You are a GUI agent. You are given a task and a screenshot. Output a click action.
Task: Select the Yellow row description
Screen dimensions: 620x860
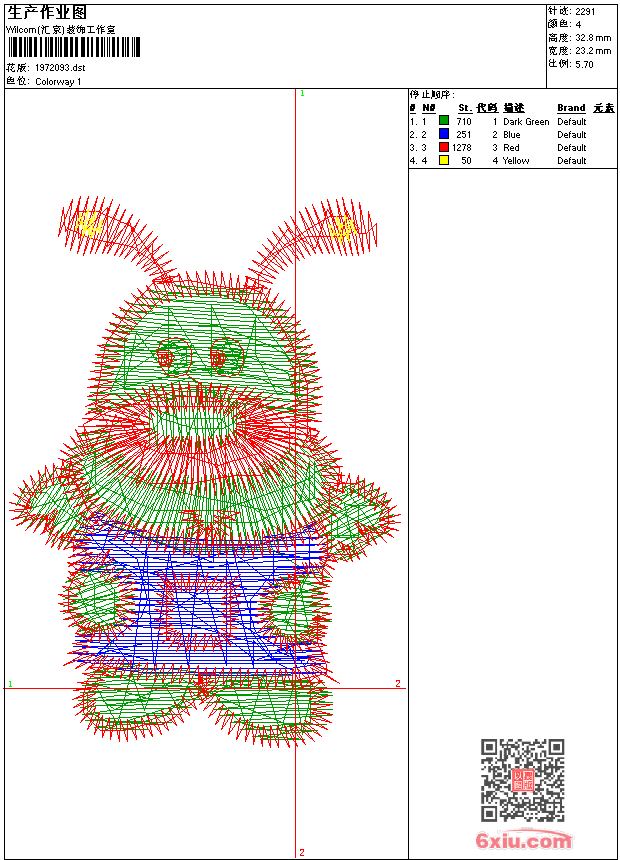click(x=516, y=161)
